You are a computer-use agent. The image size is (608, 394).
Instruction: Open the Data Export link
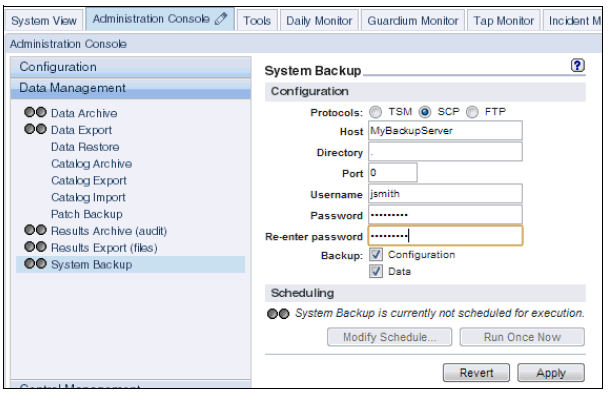[81, 130]
